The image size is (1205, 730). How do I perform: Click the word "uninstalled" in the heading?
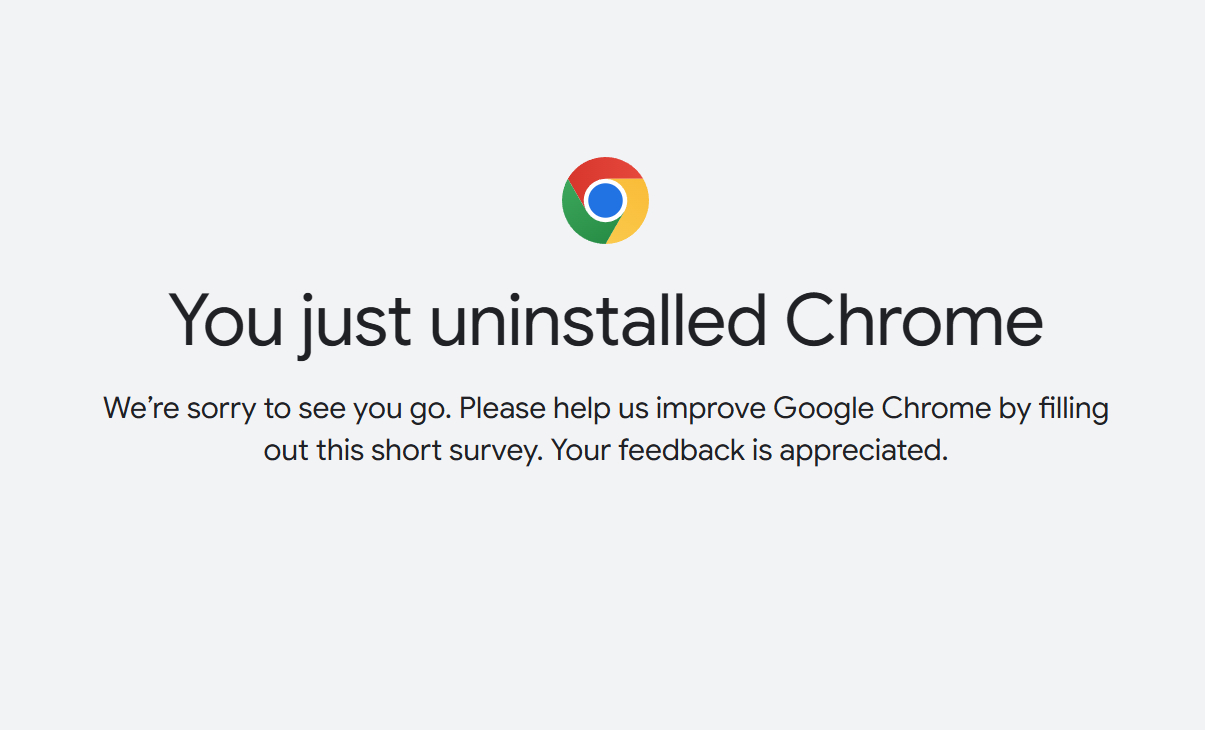tap(598, 320)
